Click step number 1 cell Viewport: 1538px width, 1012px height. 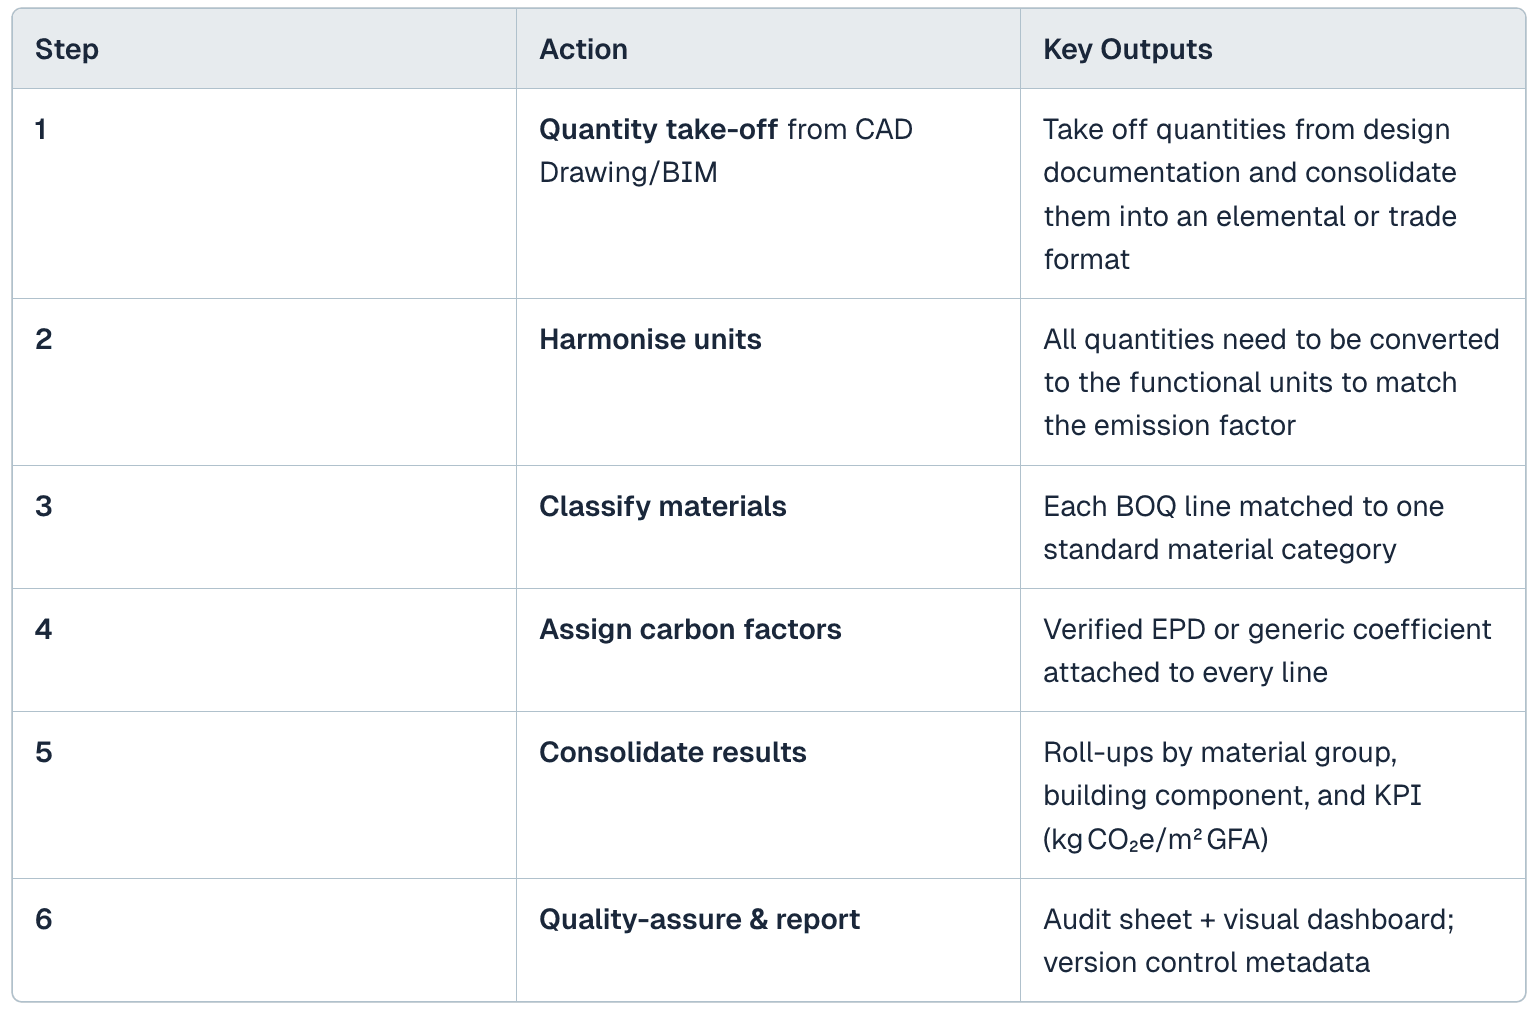pos(41,129)
